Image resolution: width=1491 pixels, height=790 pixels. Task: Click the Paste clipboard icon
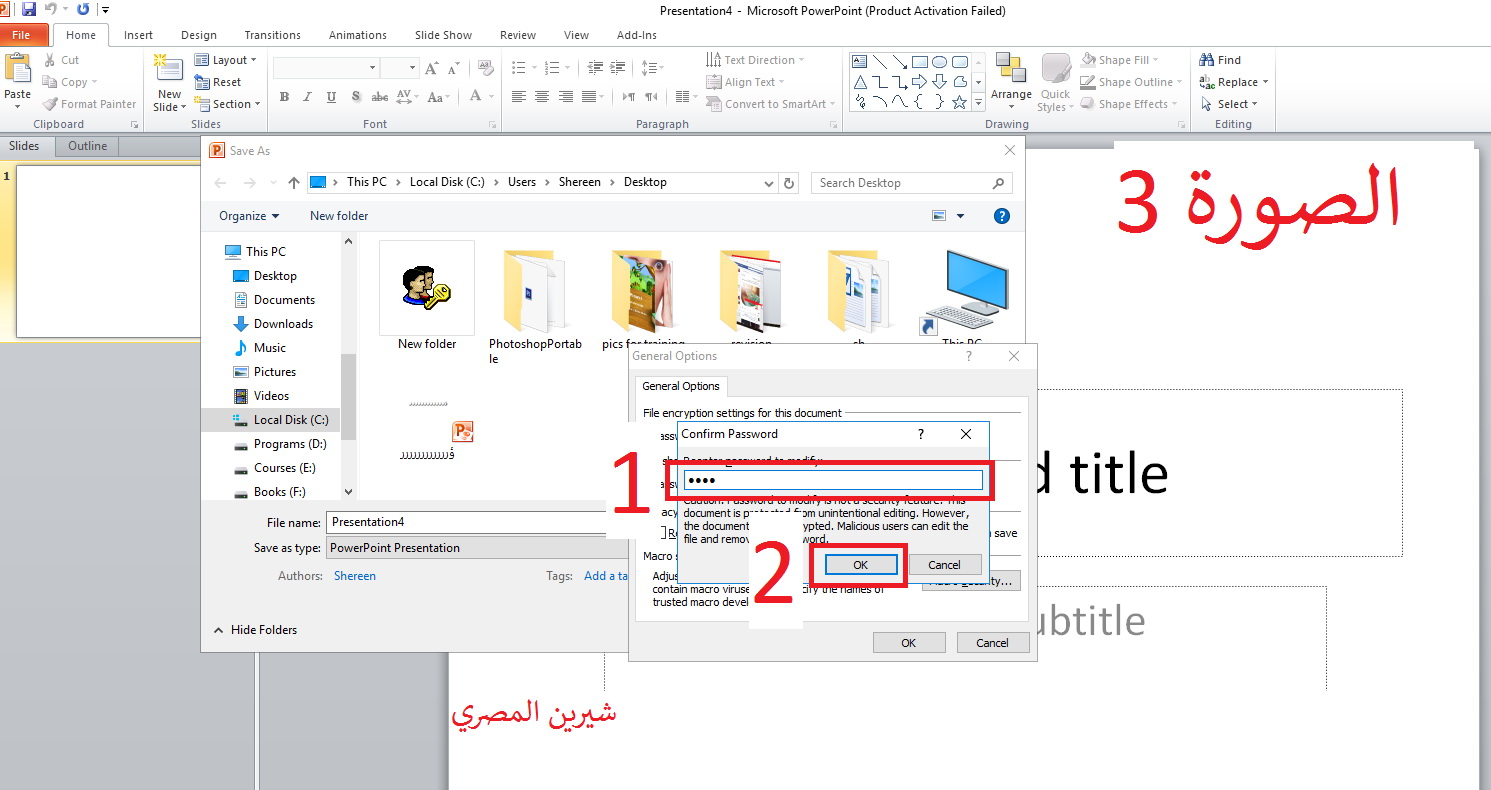coord(18,70)
